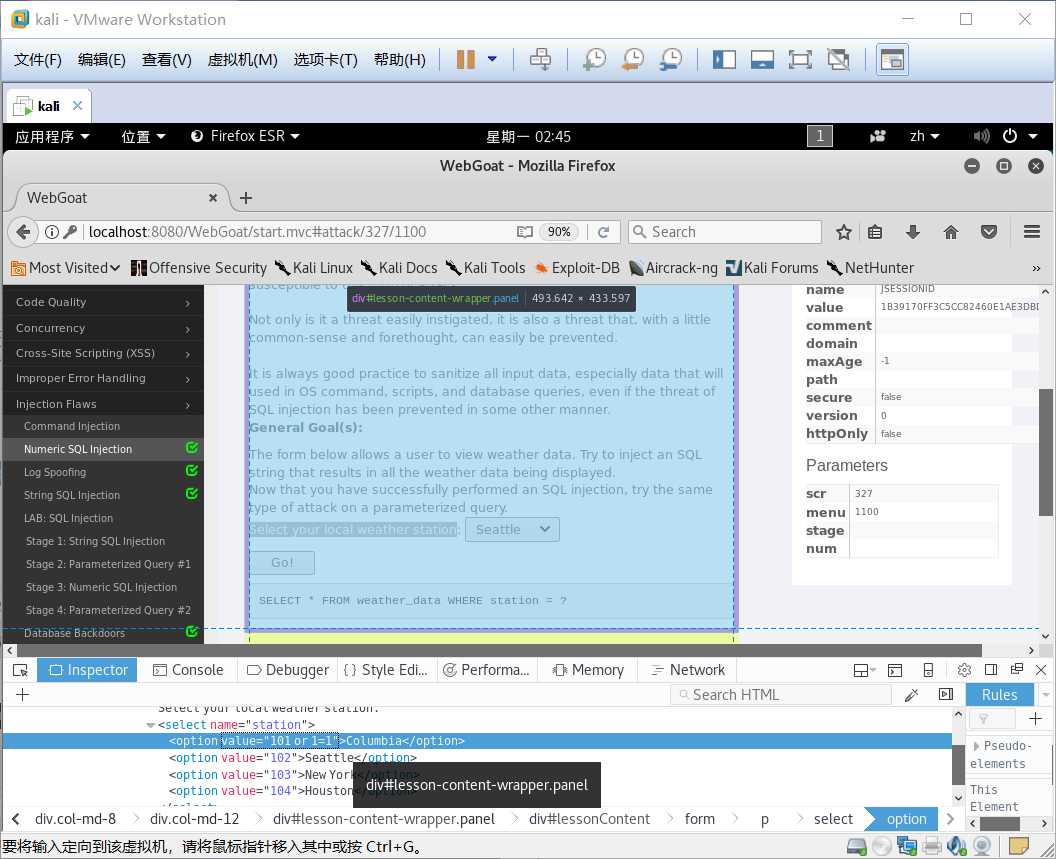The width and height of the screenshot is (1056, 859).
Task: Click the Search HTML field
Action: tap(781, 695)
